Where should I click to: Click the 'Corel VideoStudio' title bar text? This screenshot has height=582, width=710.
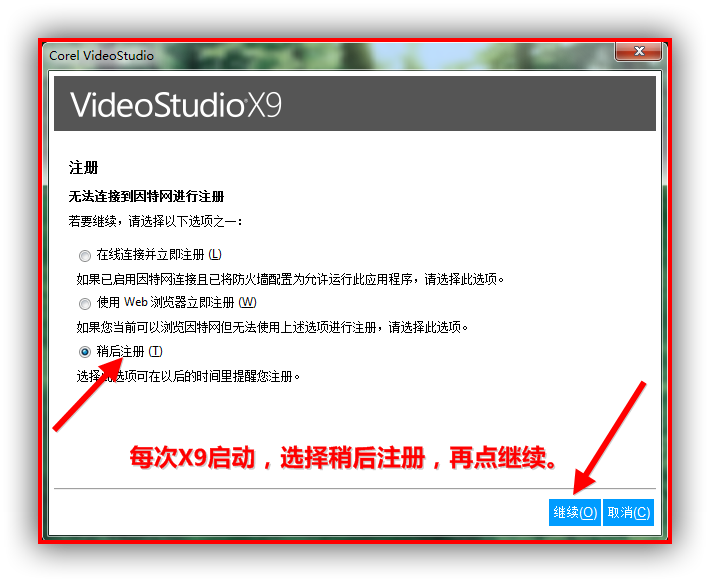[102, 56]
